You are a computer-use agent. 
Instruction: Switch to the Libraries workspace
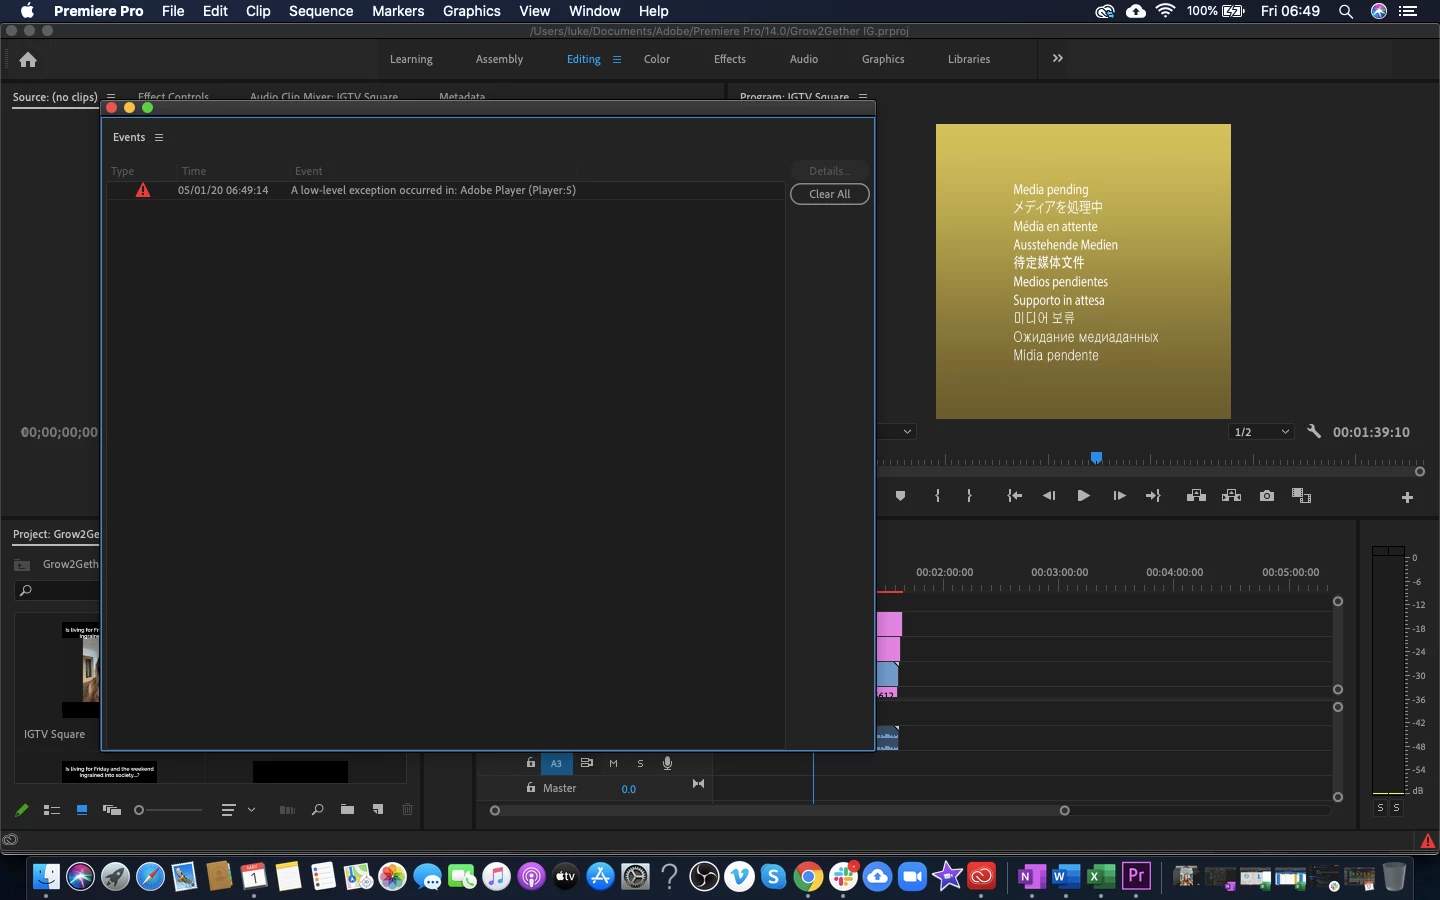(x=969, y=59)
